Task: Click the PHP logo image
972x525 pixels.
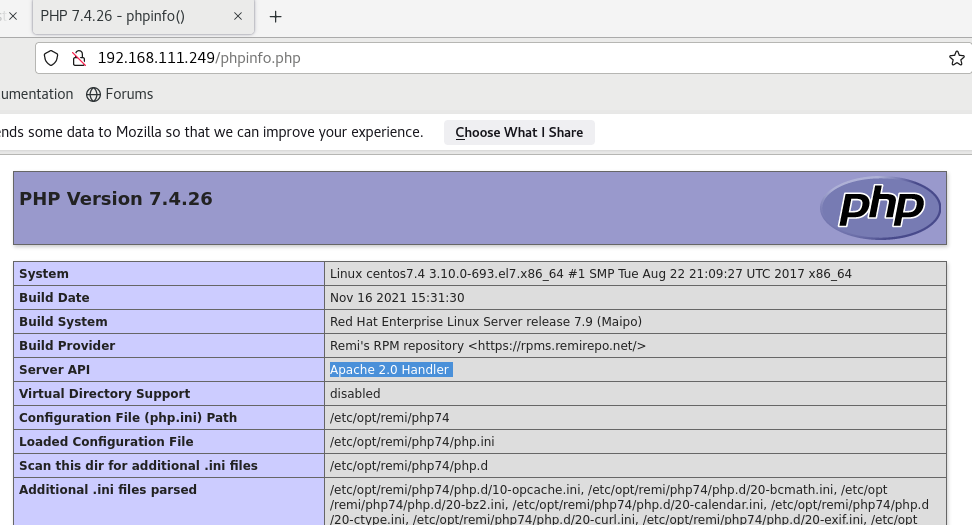Action: tap(880, 208)
